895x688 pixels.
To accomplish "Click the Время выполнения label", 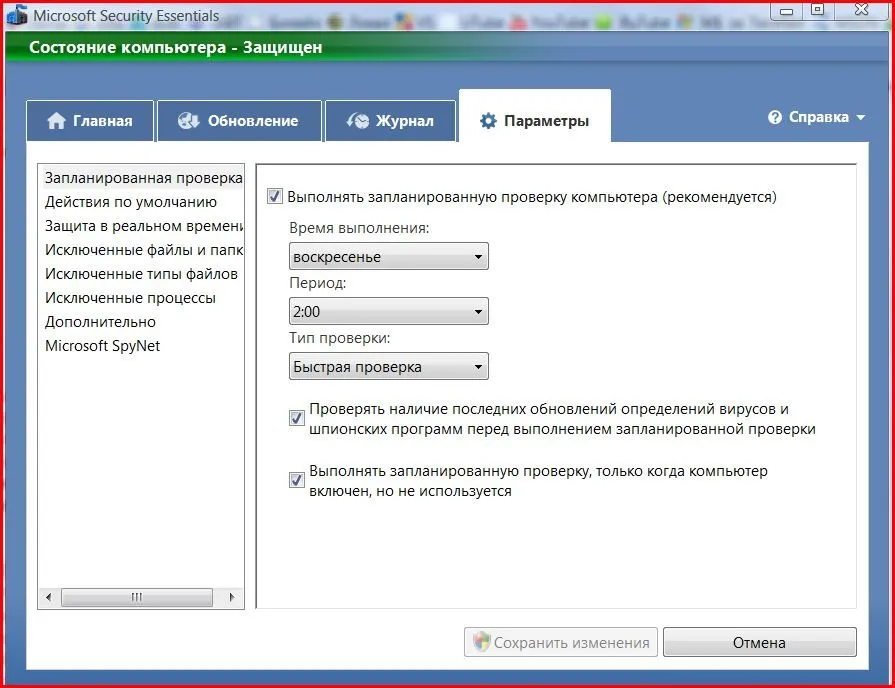I will (x=359, y=228).
